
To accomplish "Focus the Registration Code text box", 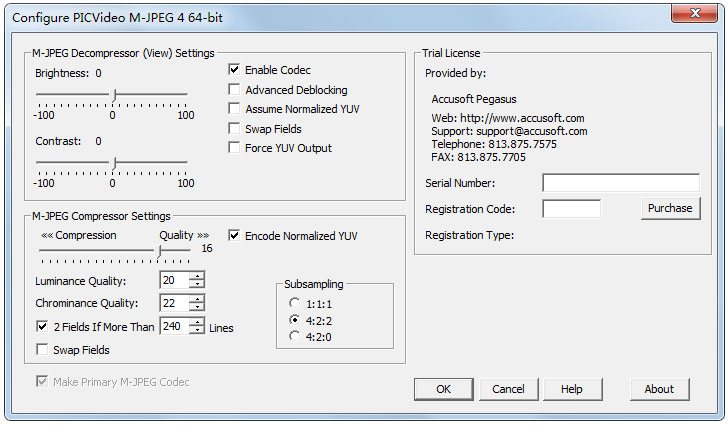I will point(571,209).
